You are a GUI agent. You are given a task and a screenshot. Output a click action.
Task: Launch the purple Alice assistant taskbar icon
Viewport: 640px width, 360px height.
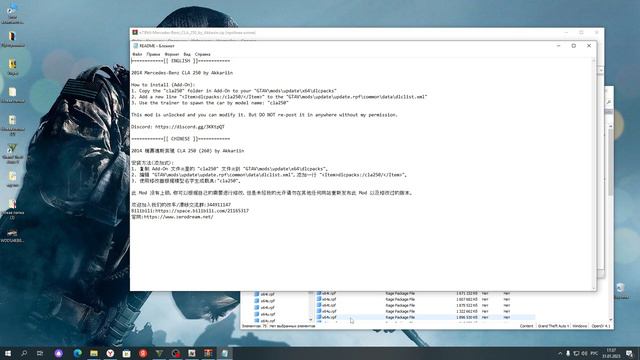point(59,353)
